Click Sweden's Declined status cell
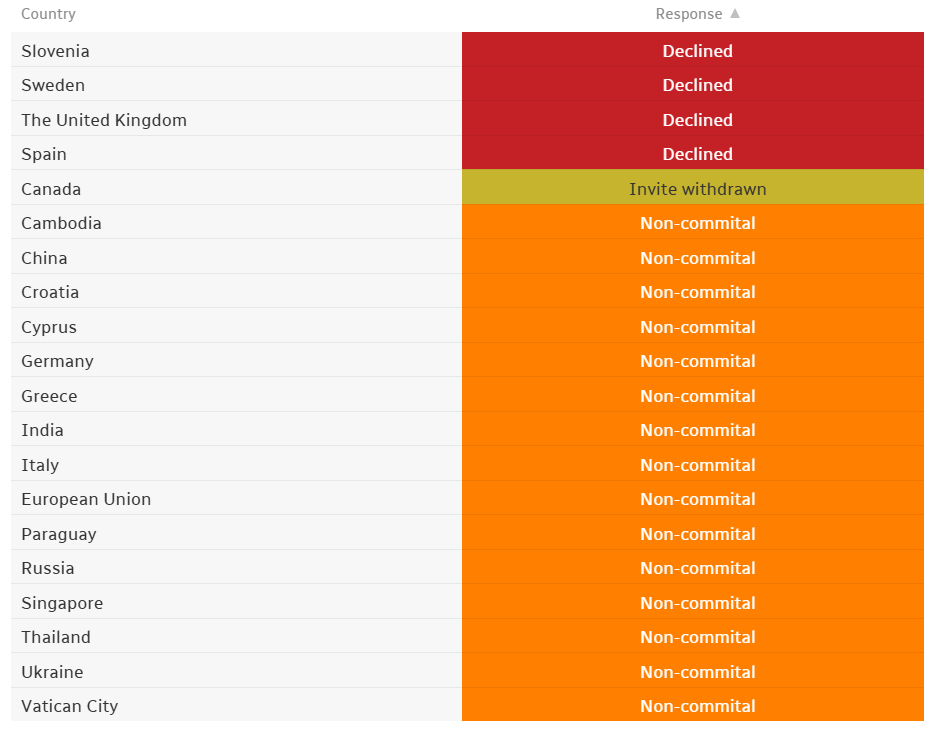This screenshot has height=730, width=947. point(697,85)
